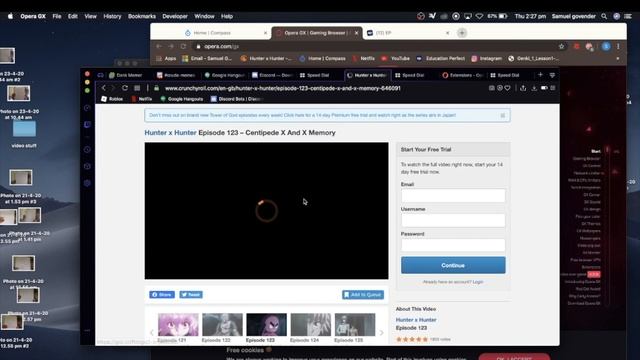Open the Apps shortcut in Chrome bookmarks bar
This screenshot has height=360, width=640.
point(166,58)
